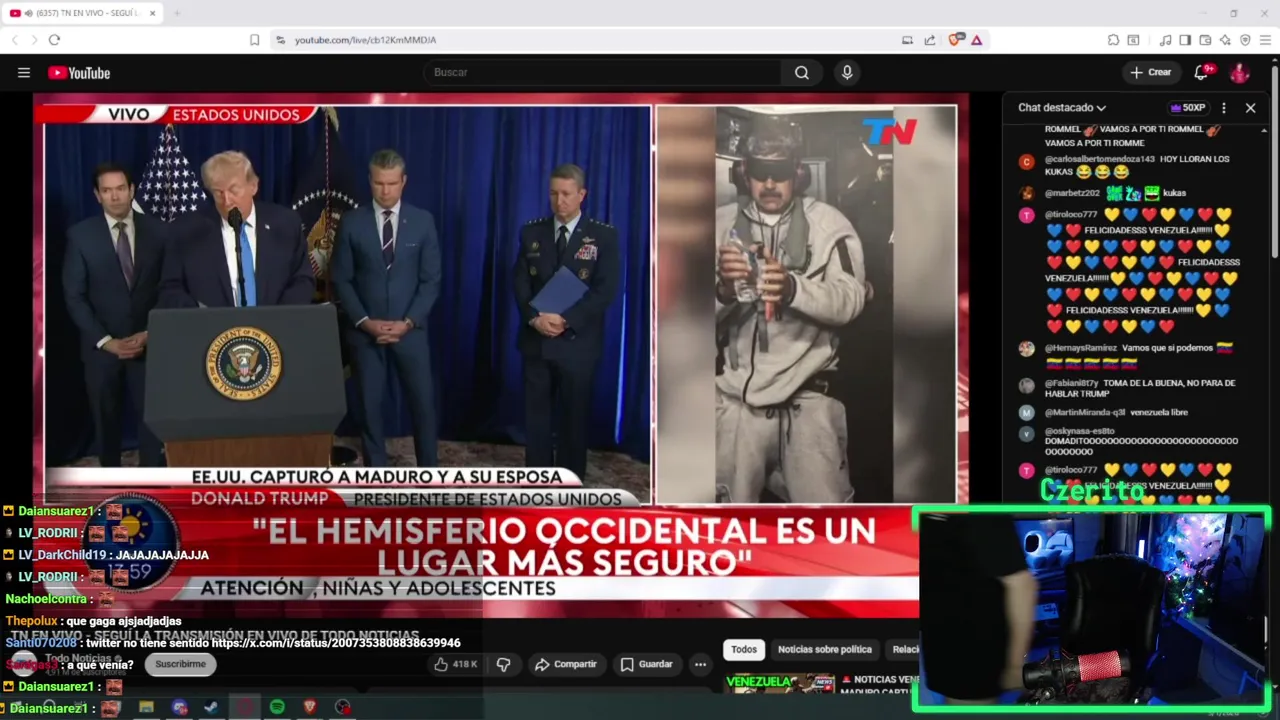The width and height of the screenshot is (1280, 720).
Task: Open YouTube notifications bell
Action: [1202, 72]
